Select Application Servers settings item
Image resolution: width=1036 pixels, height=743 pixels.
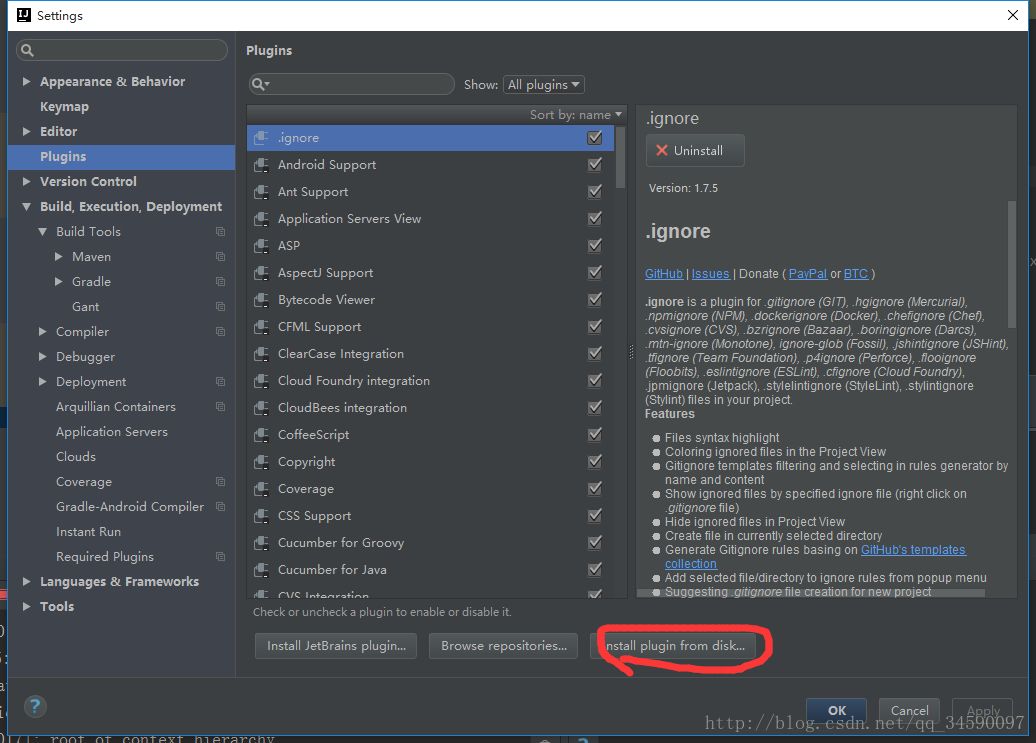(112, 431)
